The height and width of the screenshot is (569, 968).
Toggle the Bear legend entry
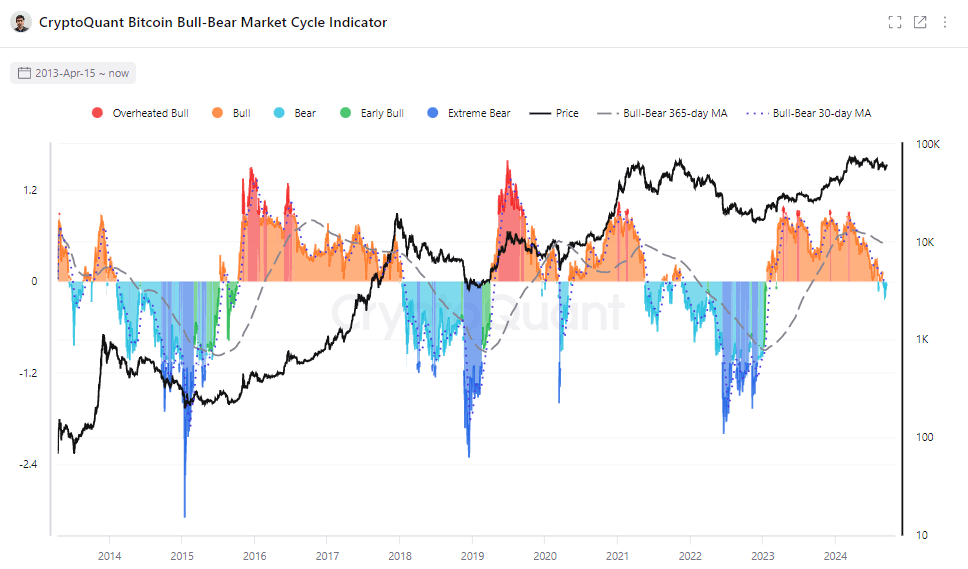click(295, 113)
